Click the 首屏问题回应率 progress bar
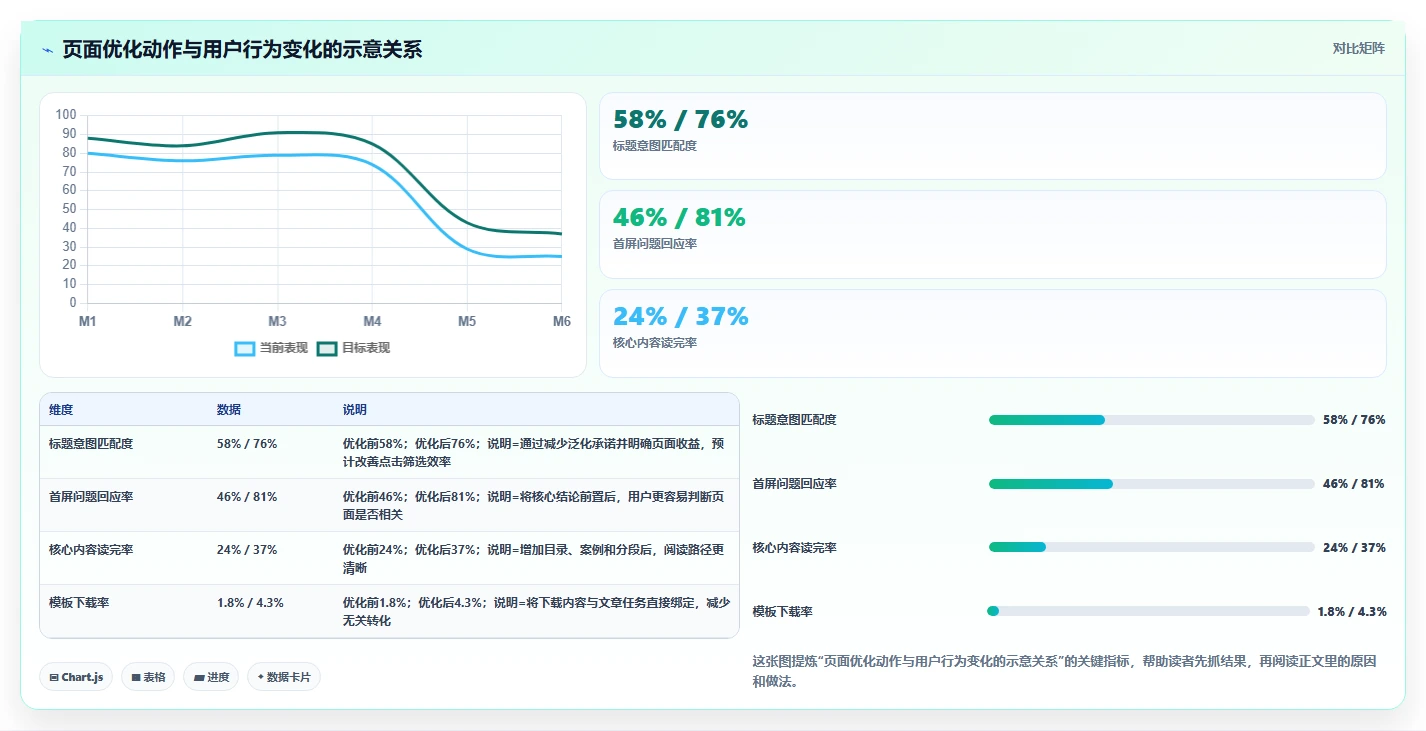Screen dimensions: 1426x731 (x=1151, y=484)
